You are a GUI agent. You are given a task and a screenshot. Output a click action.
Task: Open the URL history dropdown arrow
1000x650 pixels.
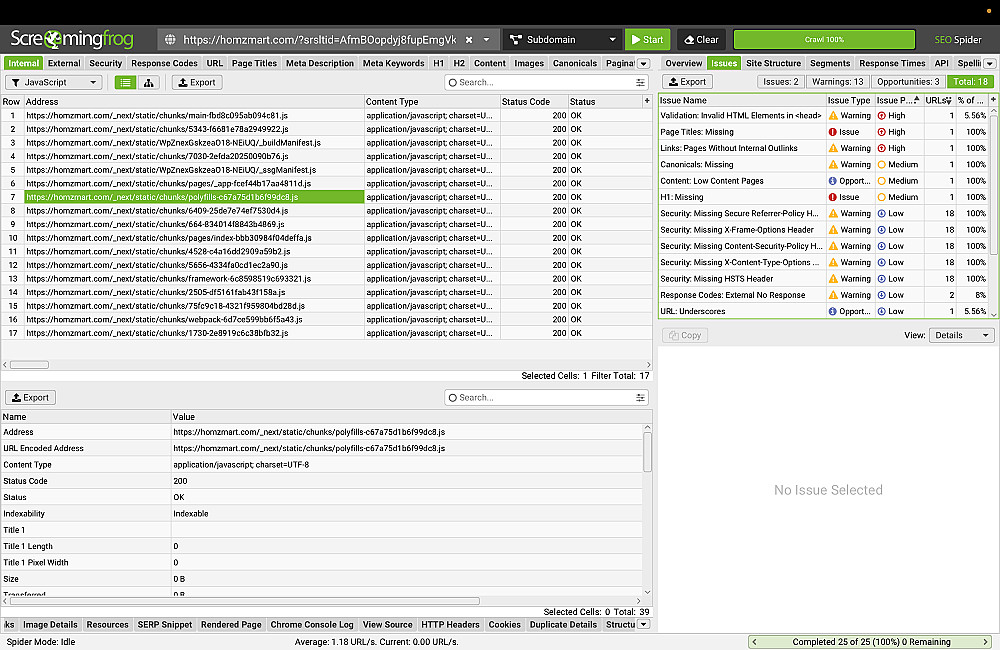click(x=487, y=40)
